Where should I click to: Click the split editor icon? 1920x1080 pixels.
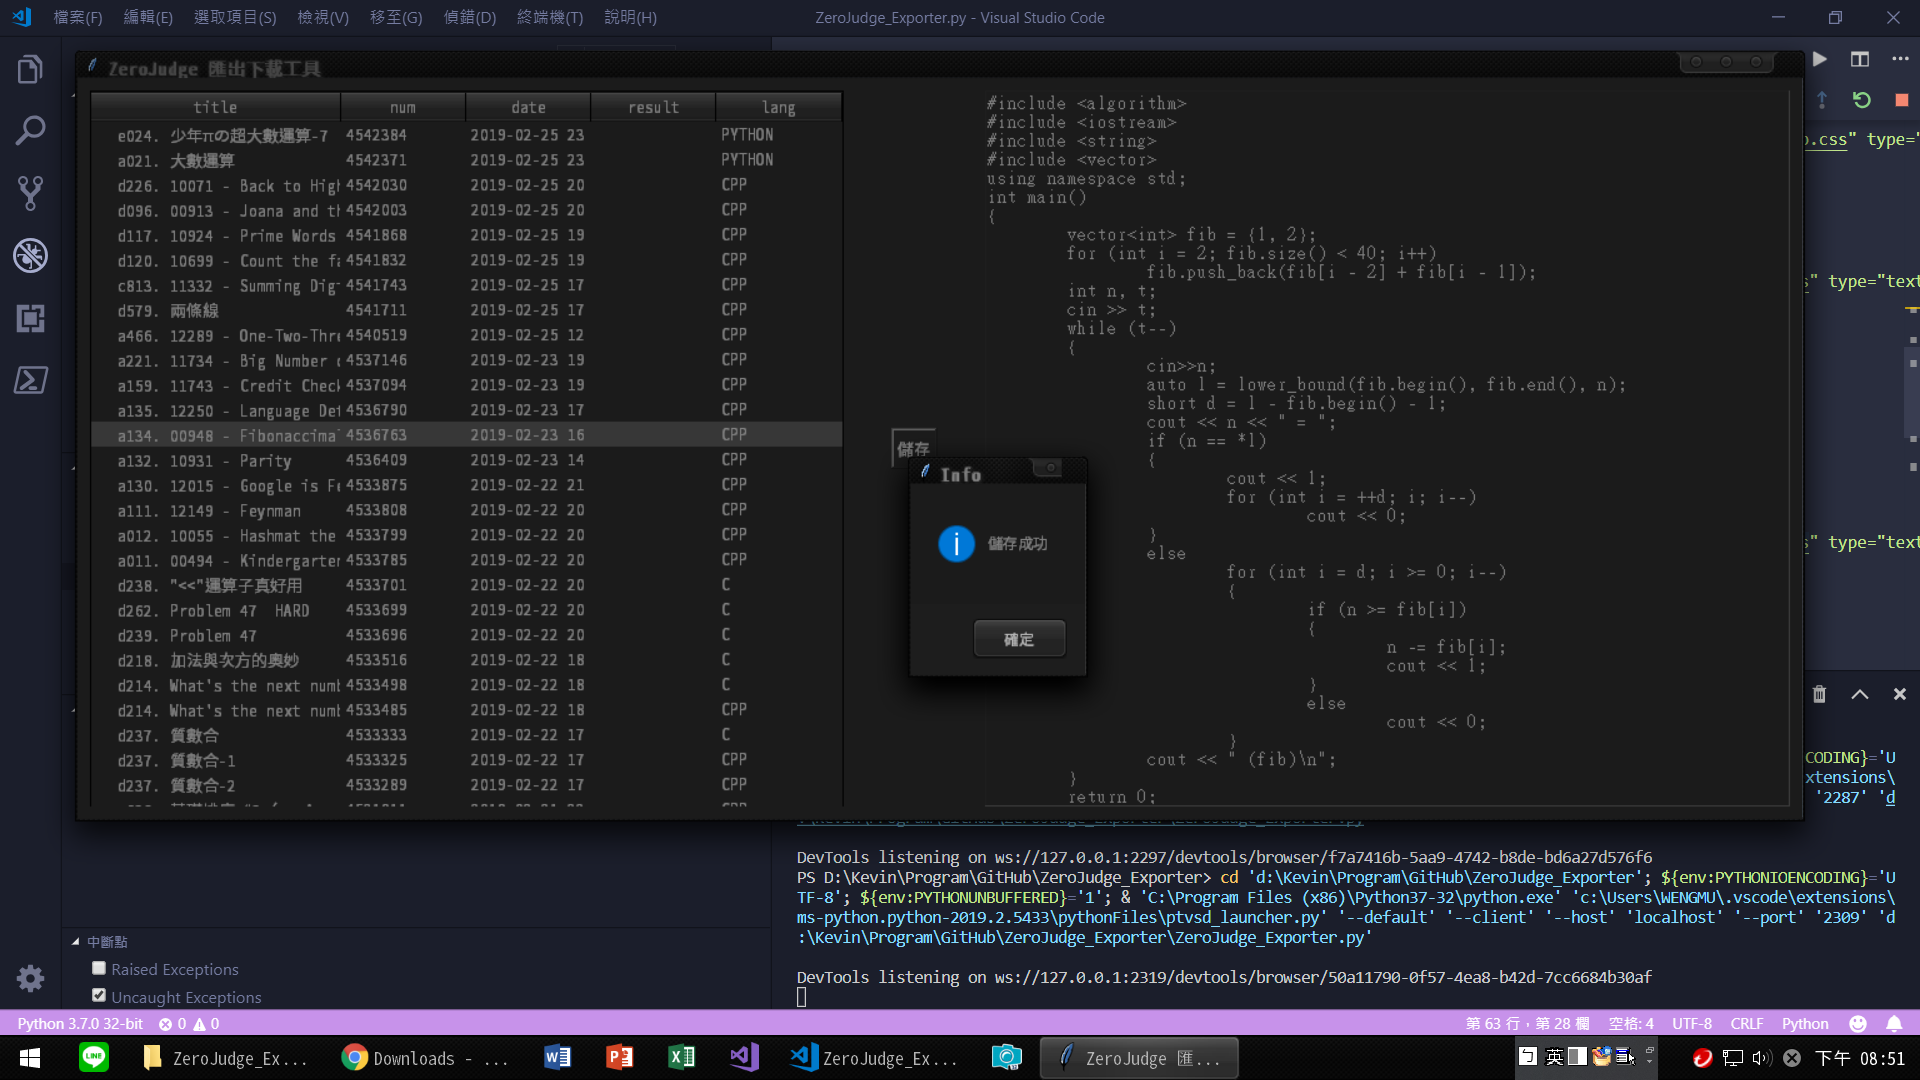[1860, 60]
